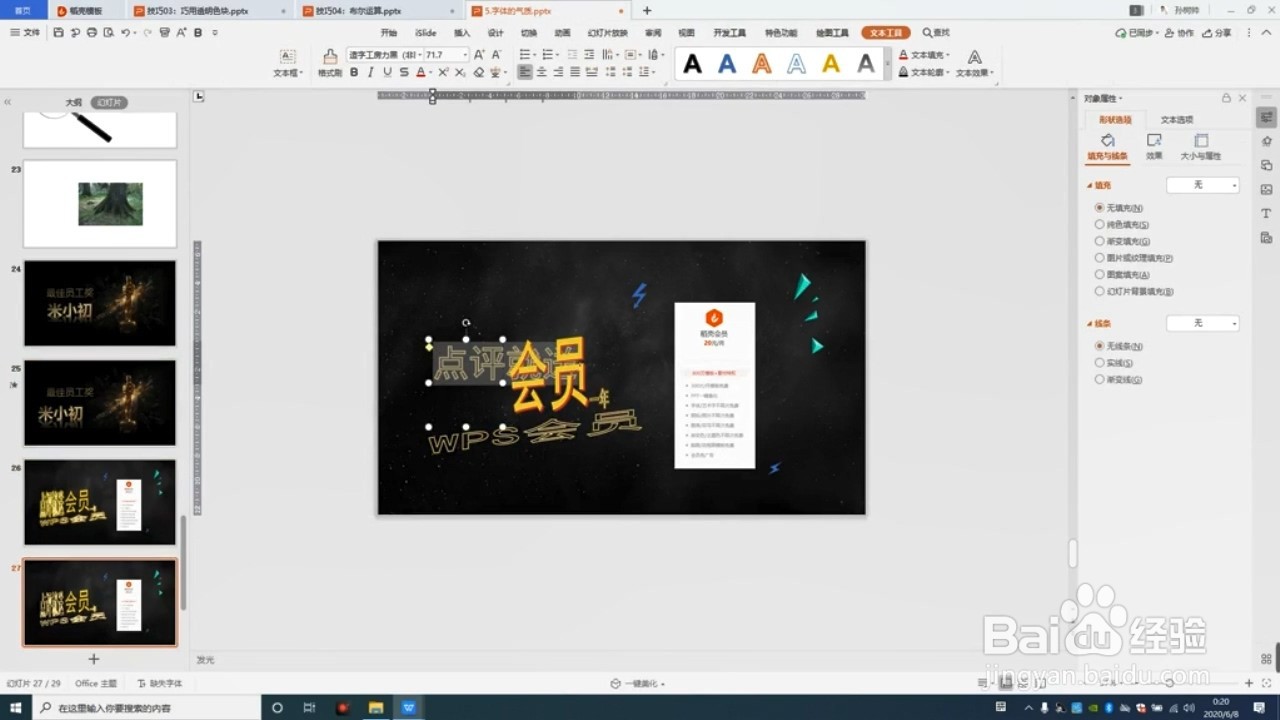Click the T text icon in right sidebar
The image size is (1280, 720).
(1266, 214)
